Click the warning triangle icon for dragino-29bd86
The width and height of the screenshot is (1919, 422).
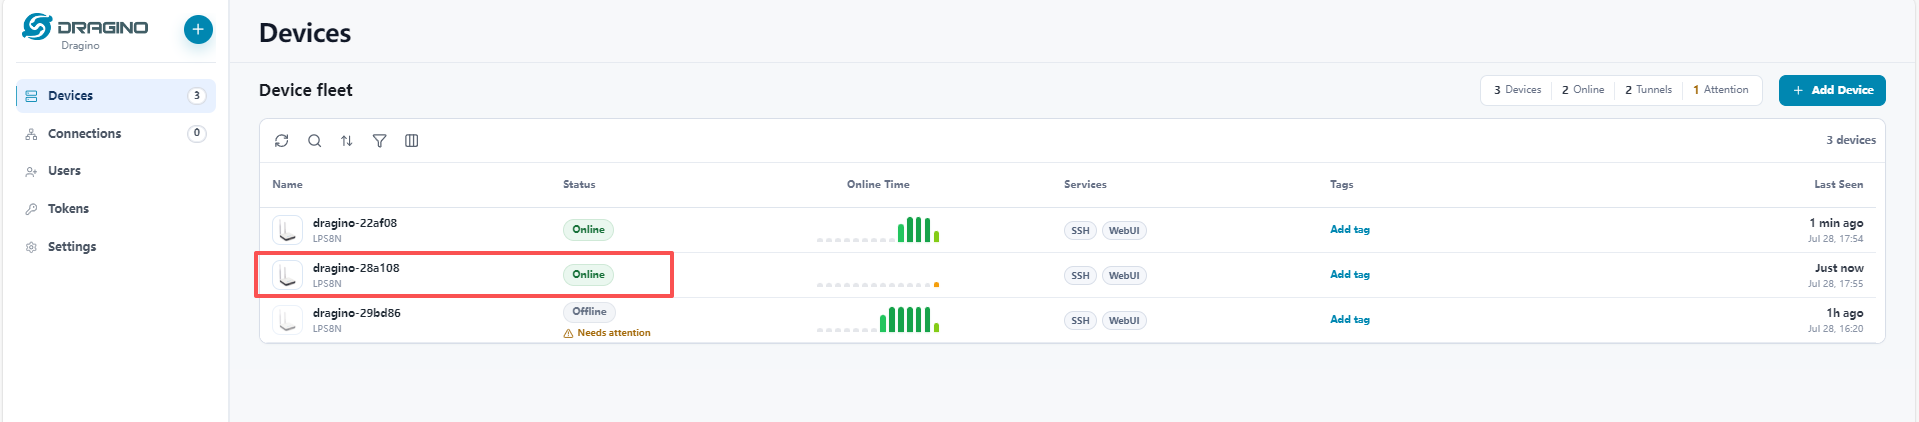point(568,333)
